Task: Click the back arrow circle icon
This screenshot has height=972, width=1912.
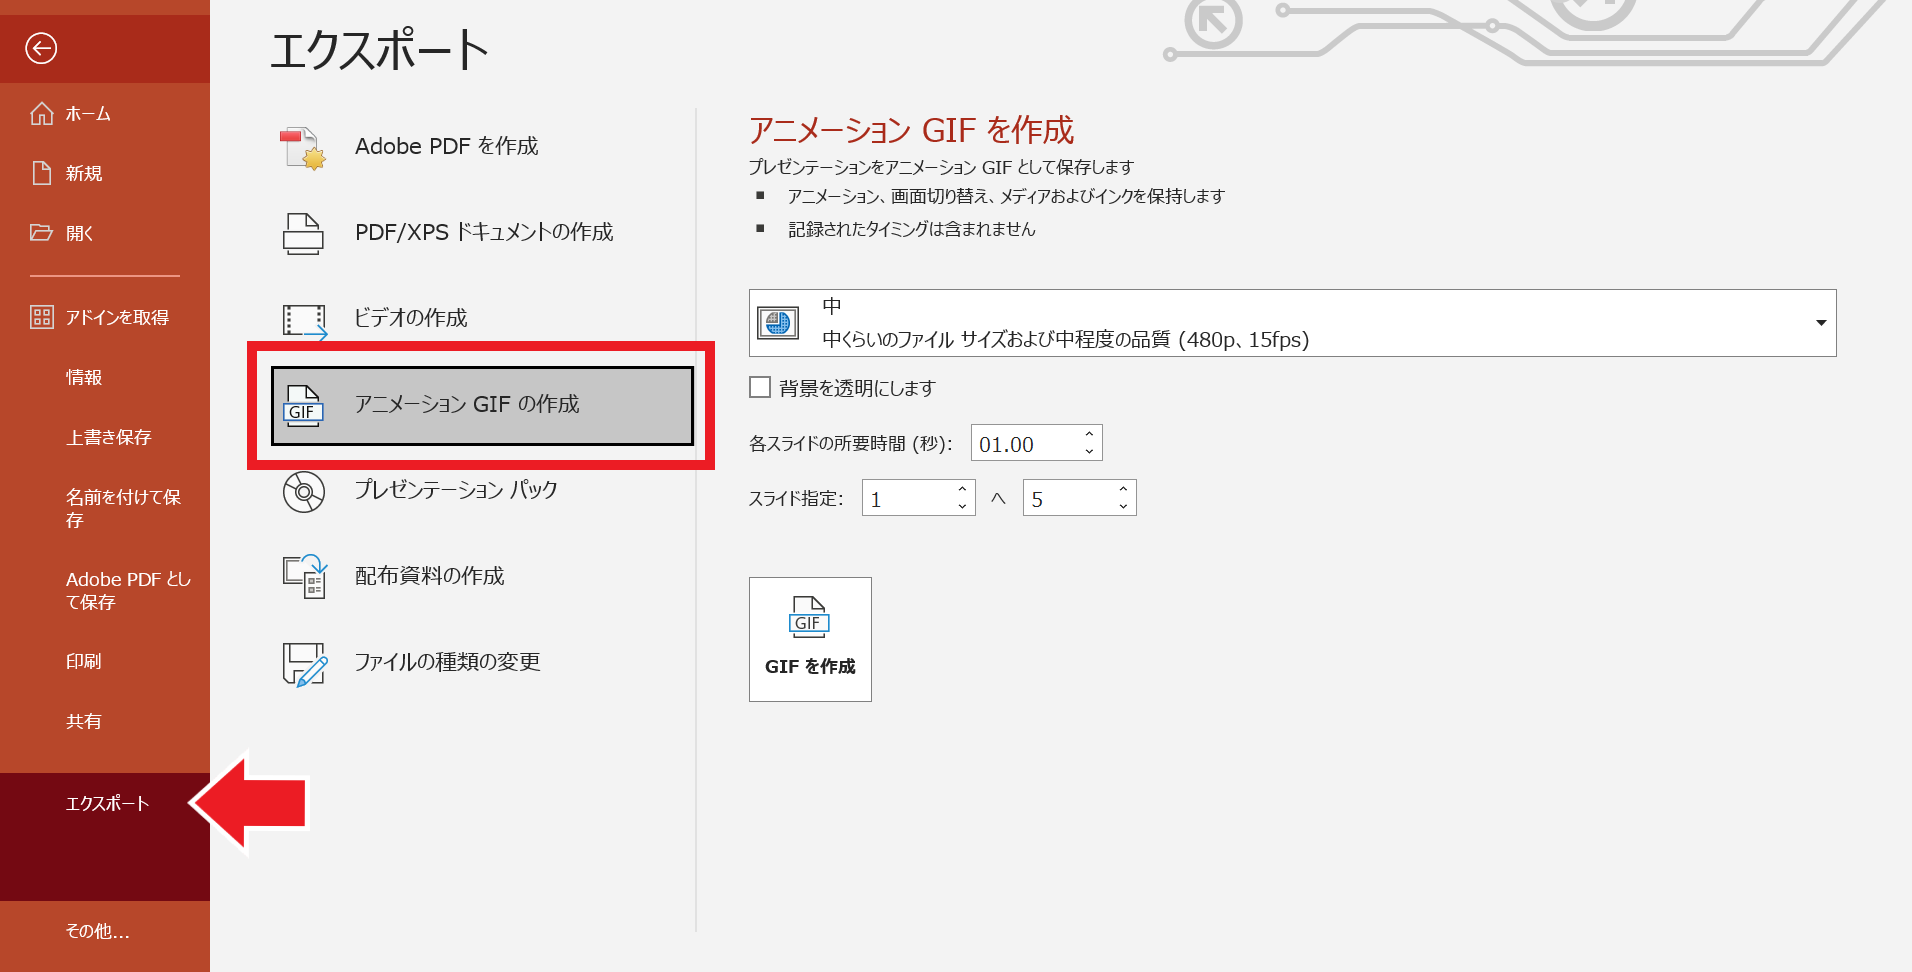Action: pyautogui.click(x=41, y=48)
